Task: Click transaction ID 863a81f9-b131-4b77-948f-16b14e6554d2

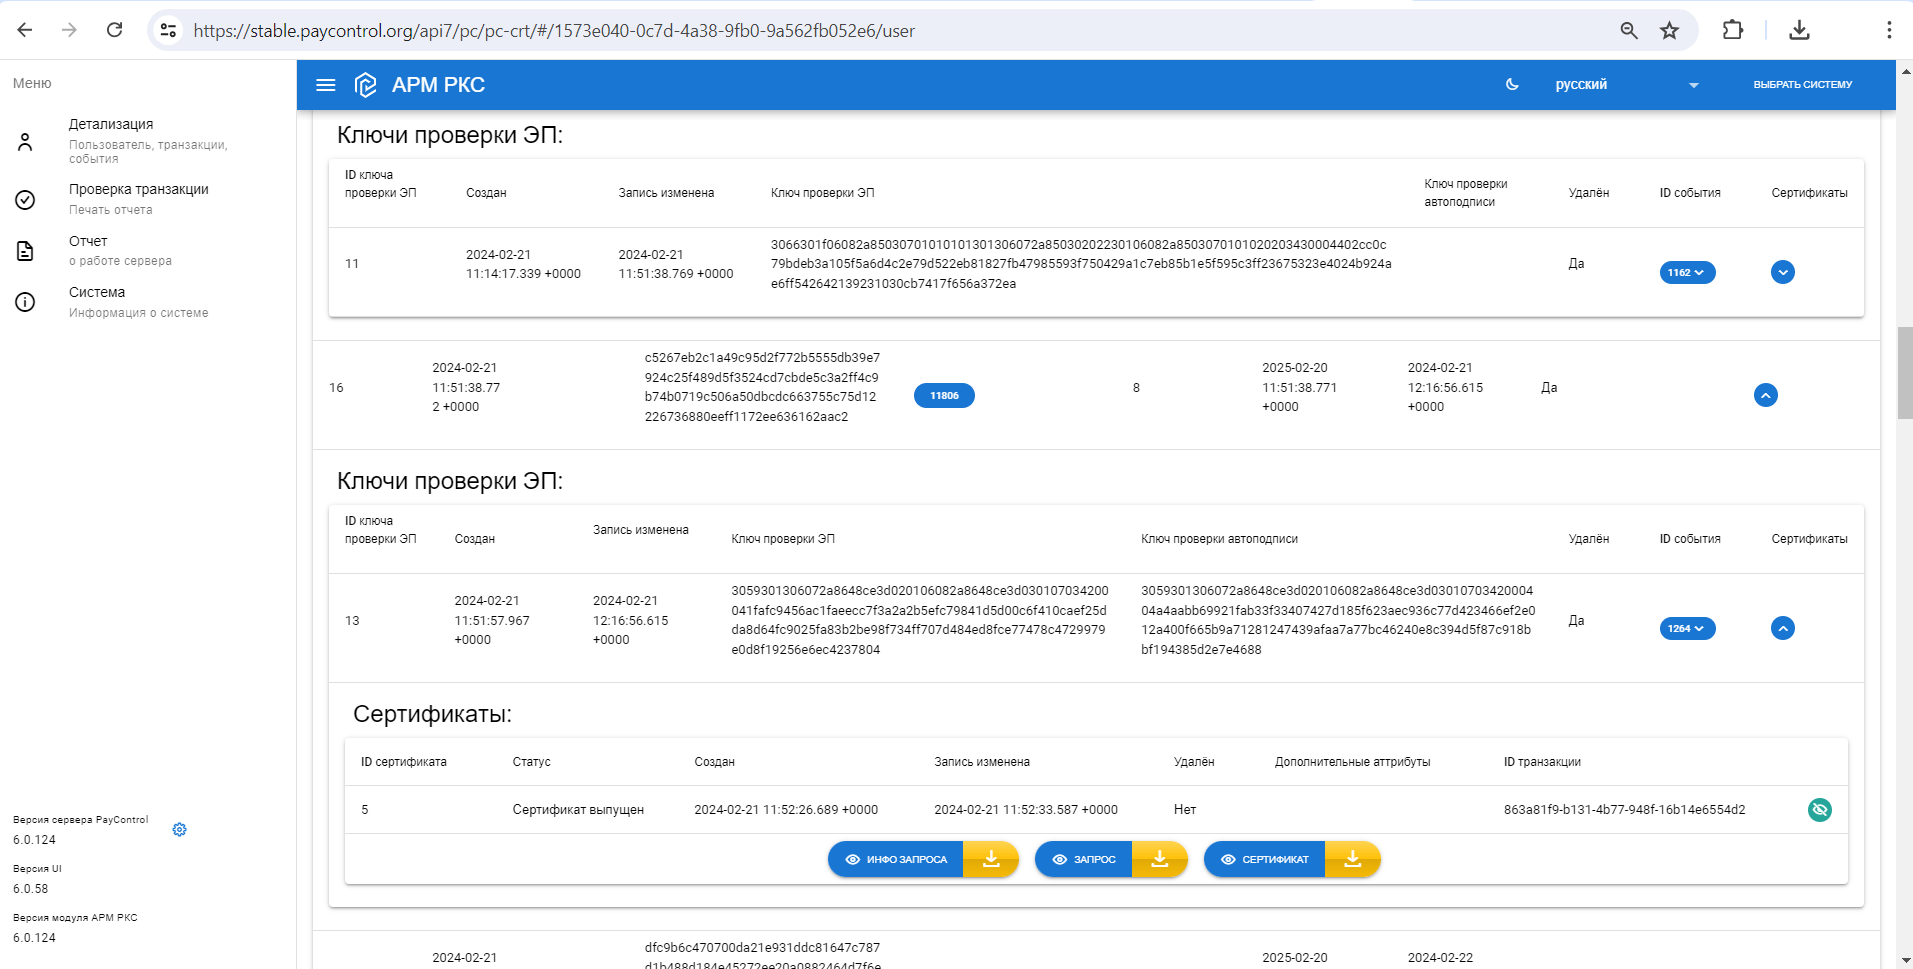Action: (1624, 810)
